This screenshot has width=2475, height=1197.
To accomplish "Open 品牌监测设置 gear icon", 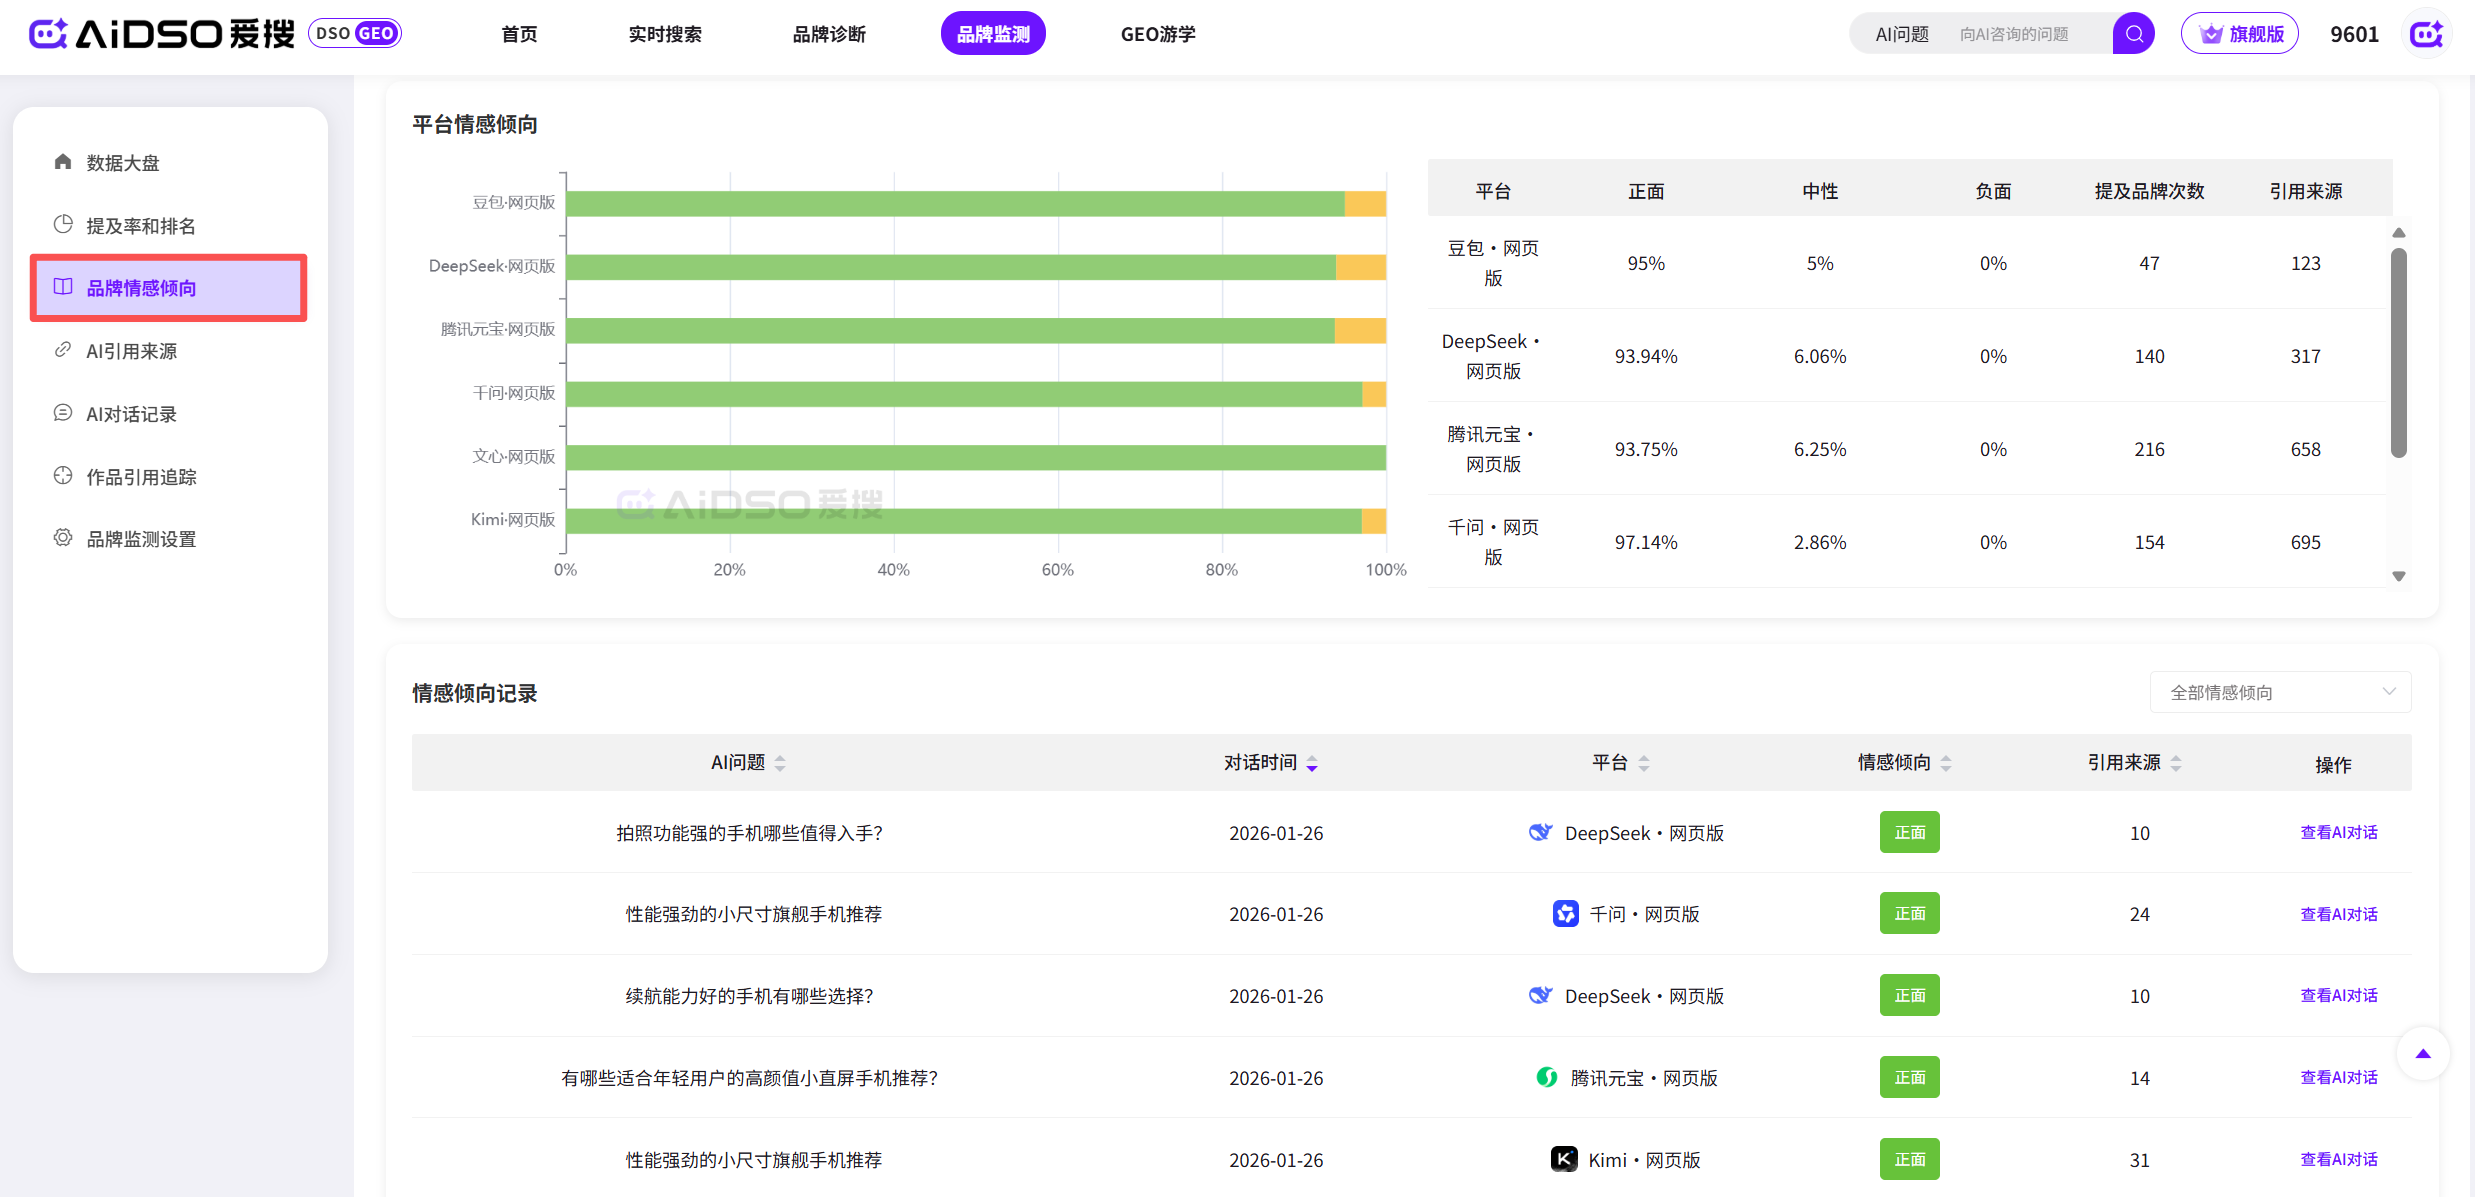I will tap(63, 538).
